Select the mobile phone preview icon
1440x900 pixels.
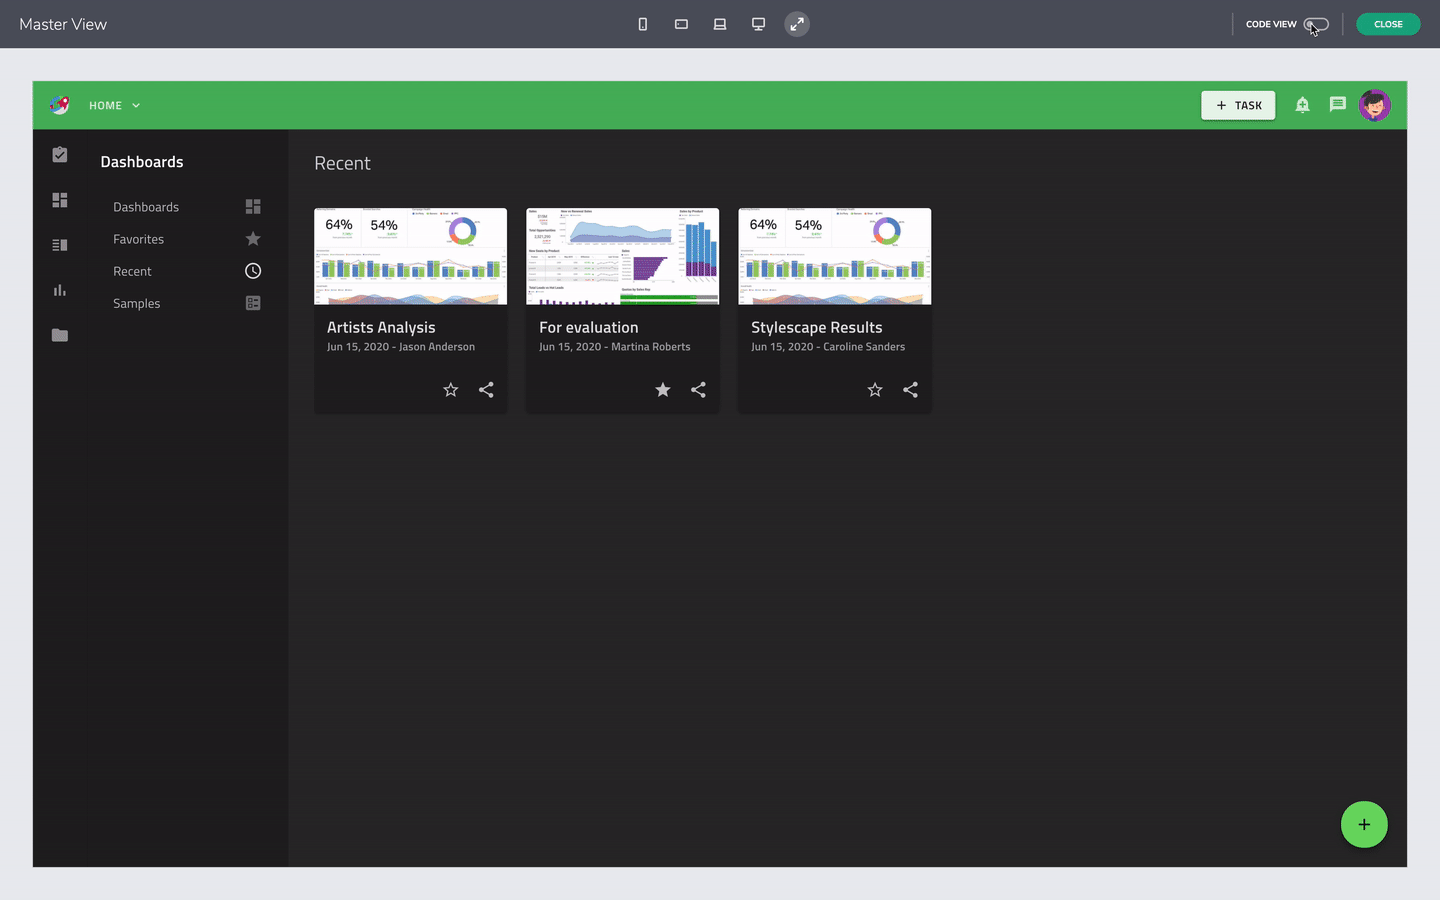(643, 24)
